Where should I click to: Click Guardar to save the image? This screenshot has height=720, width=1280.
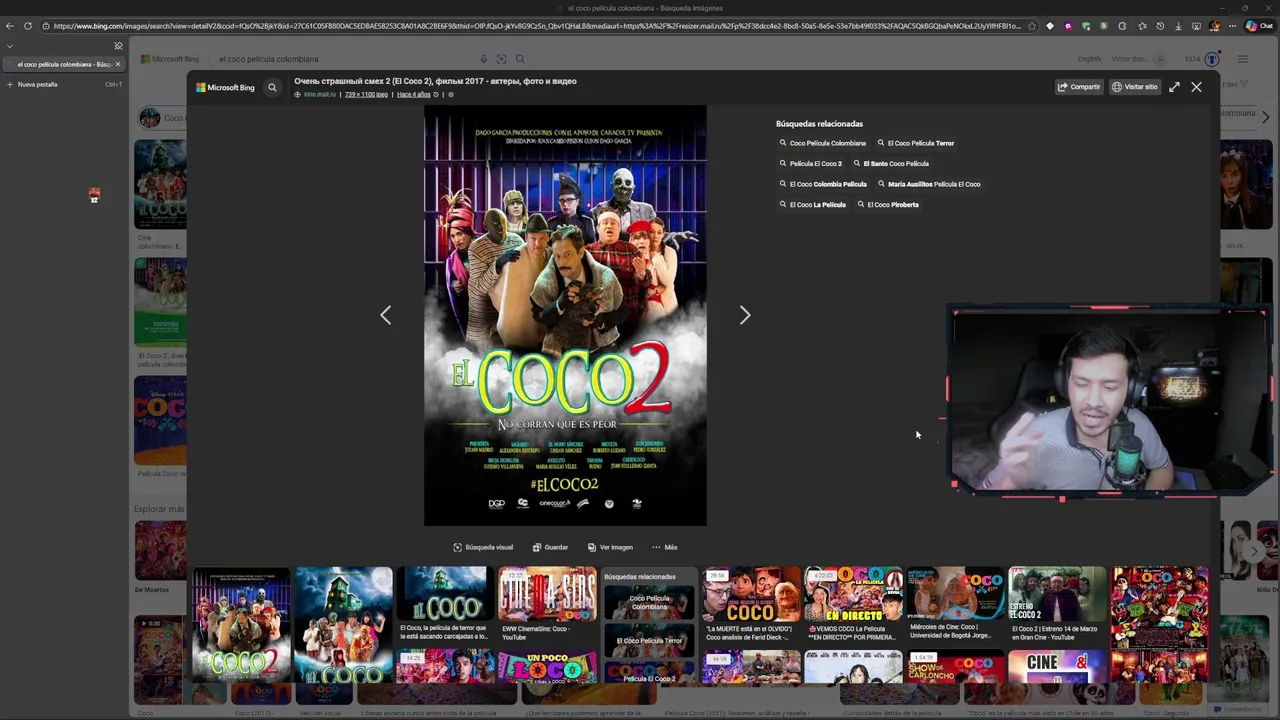[x=551, y=547]
